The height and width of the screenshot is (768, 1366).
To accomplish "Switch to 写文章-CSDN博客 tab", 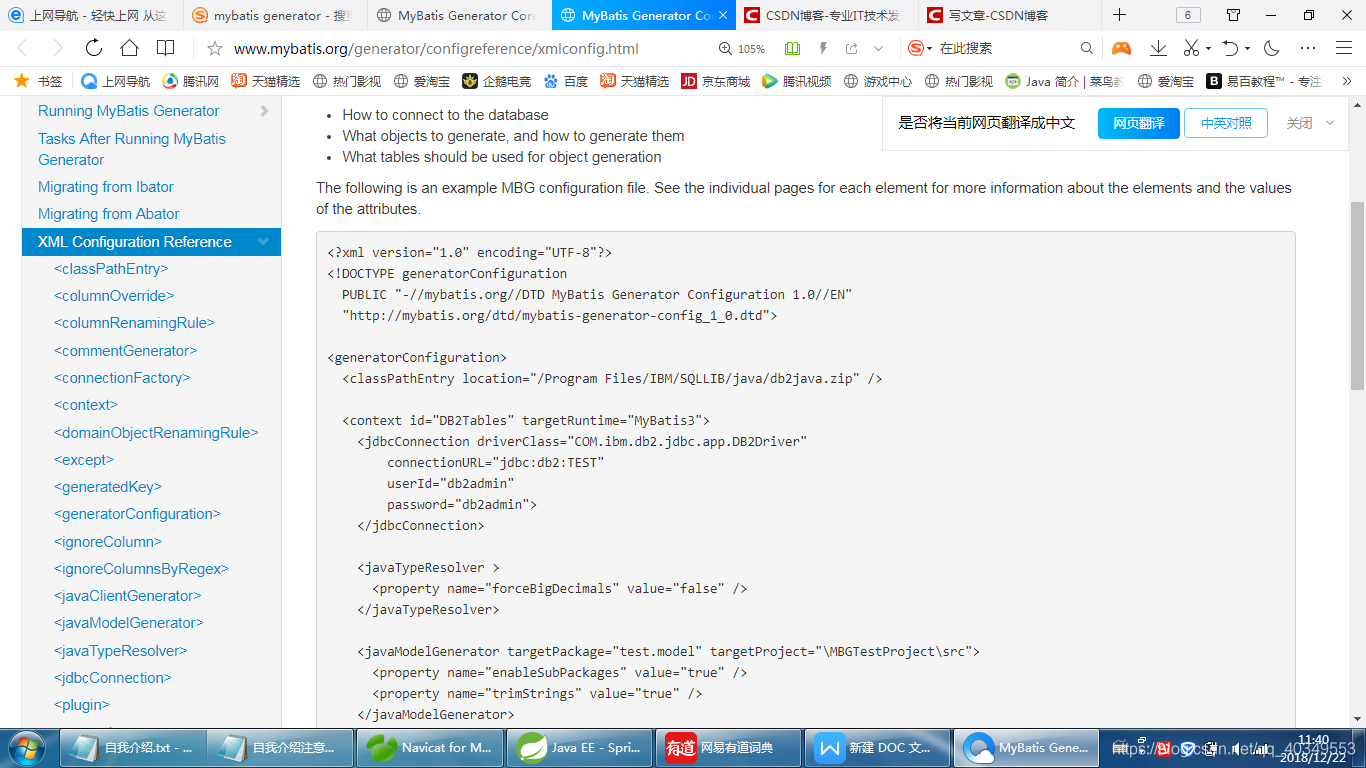I will 1008,15.
